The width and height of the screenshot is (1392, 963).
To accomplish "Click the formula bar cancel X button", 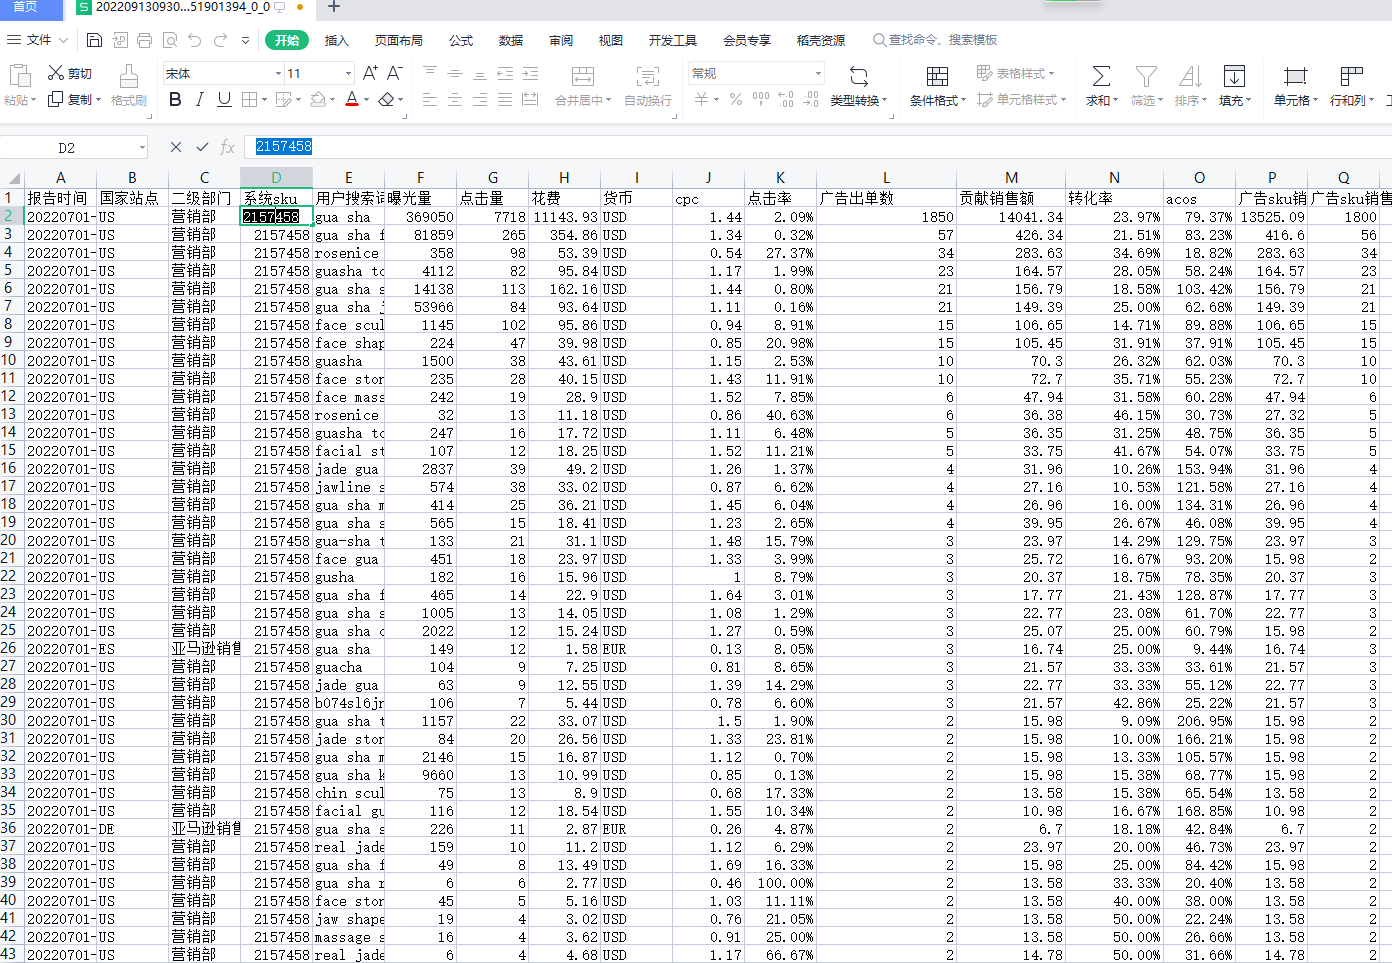I will 176,147.
